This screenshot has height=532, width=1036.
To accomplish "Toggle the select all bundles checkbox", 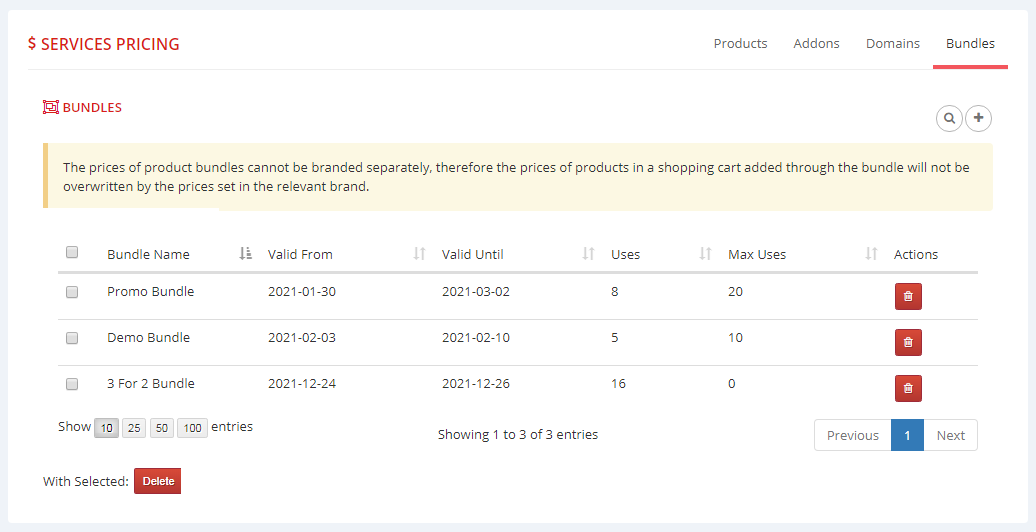I will pyautogui.click(x=72, y=253).
